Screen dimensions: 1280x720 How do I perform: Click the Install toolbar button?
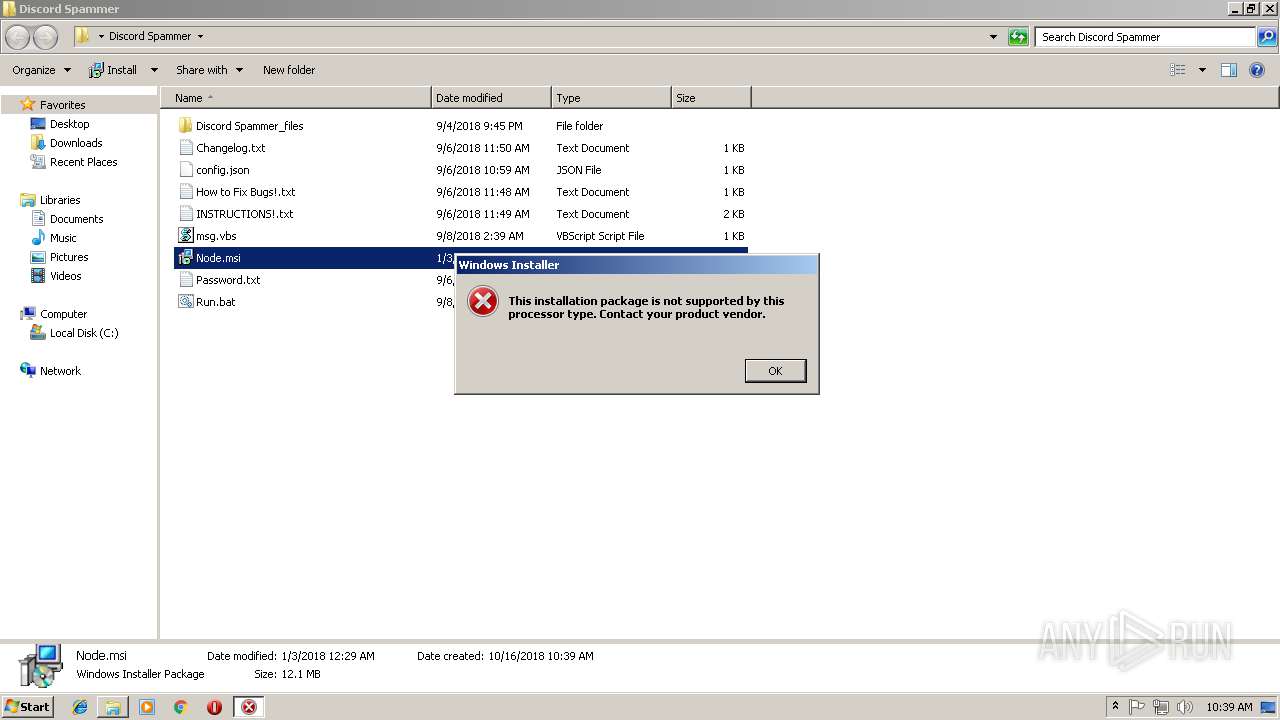(x=113, y=70)
